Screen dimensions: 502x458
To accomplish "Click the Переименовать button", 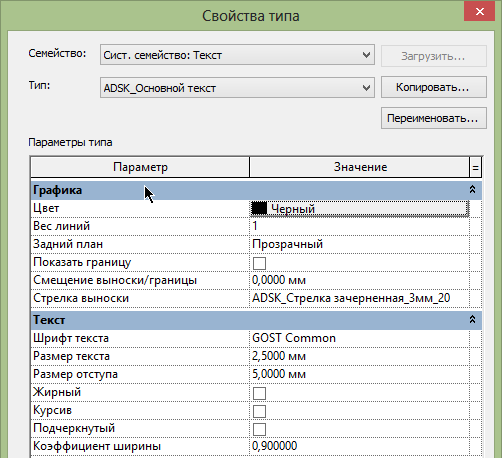I will click(434, 118).
